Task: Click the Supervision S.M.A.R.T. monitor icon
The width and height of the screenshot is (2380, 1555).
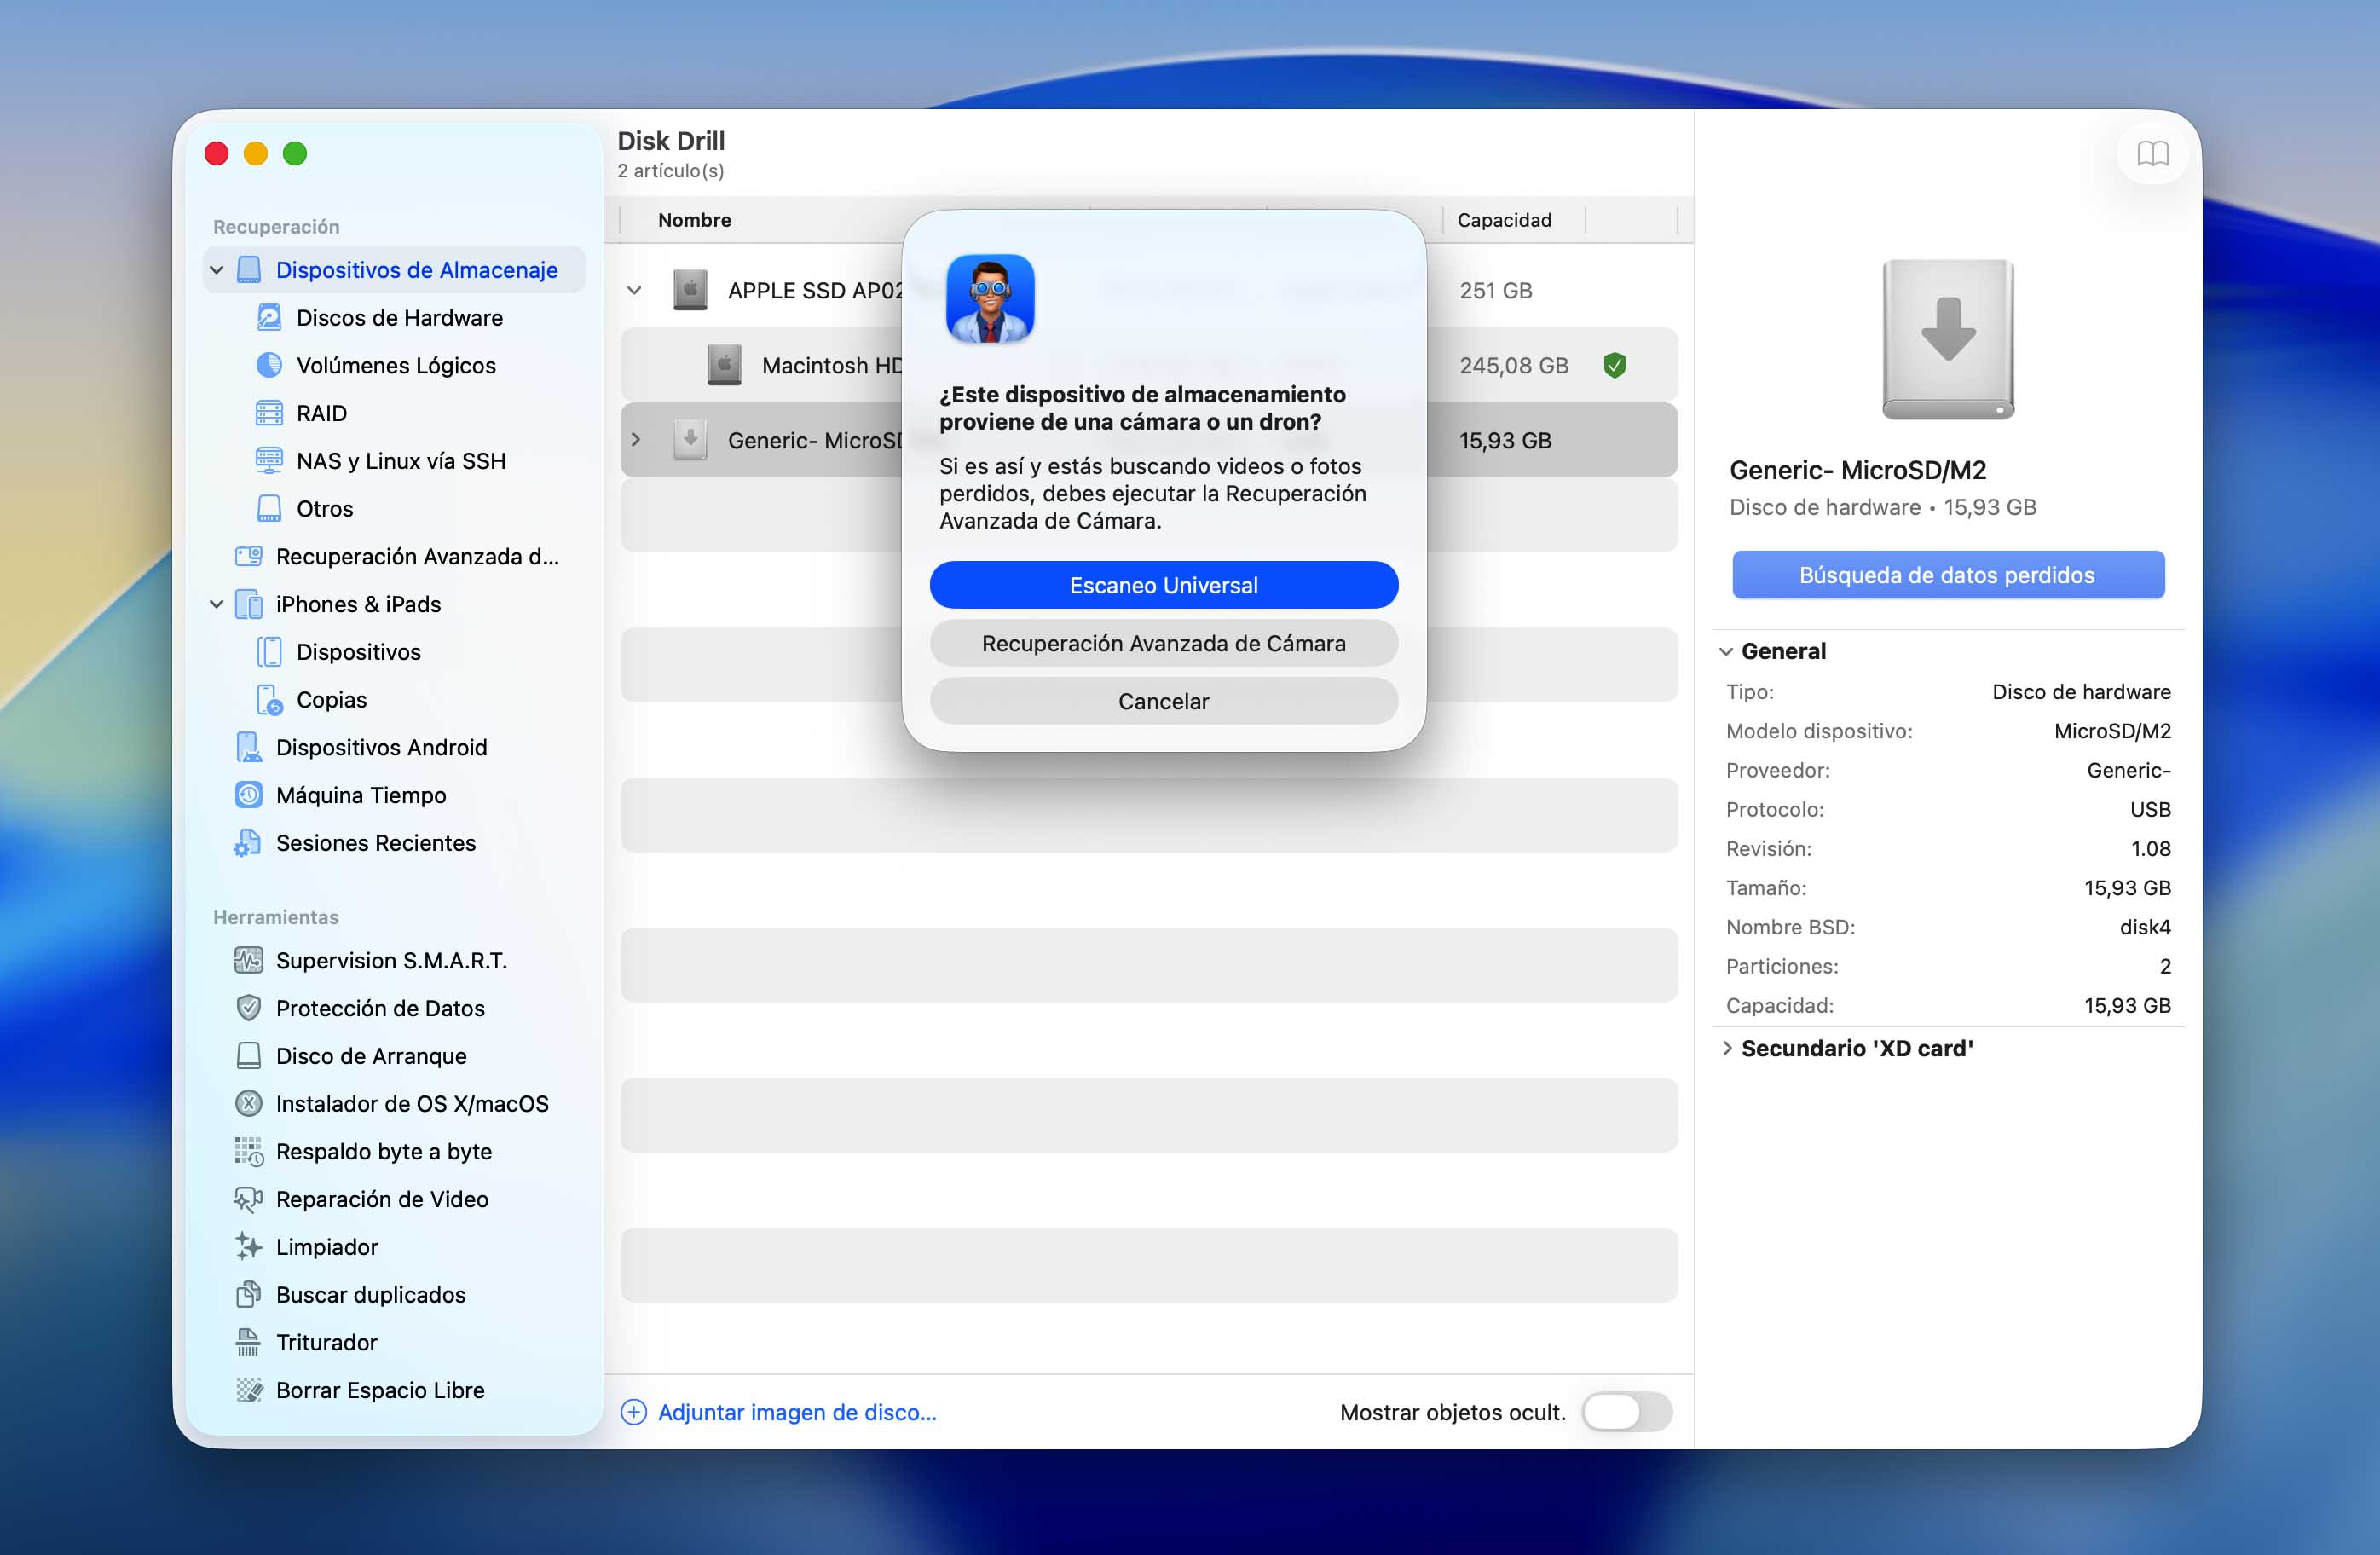Action: 248,960
